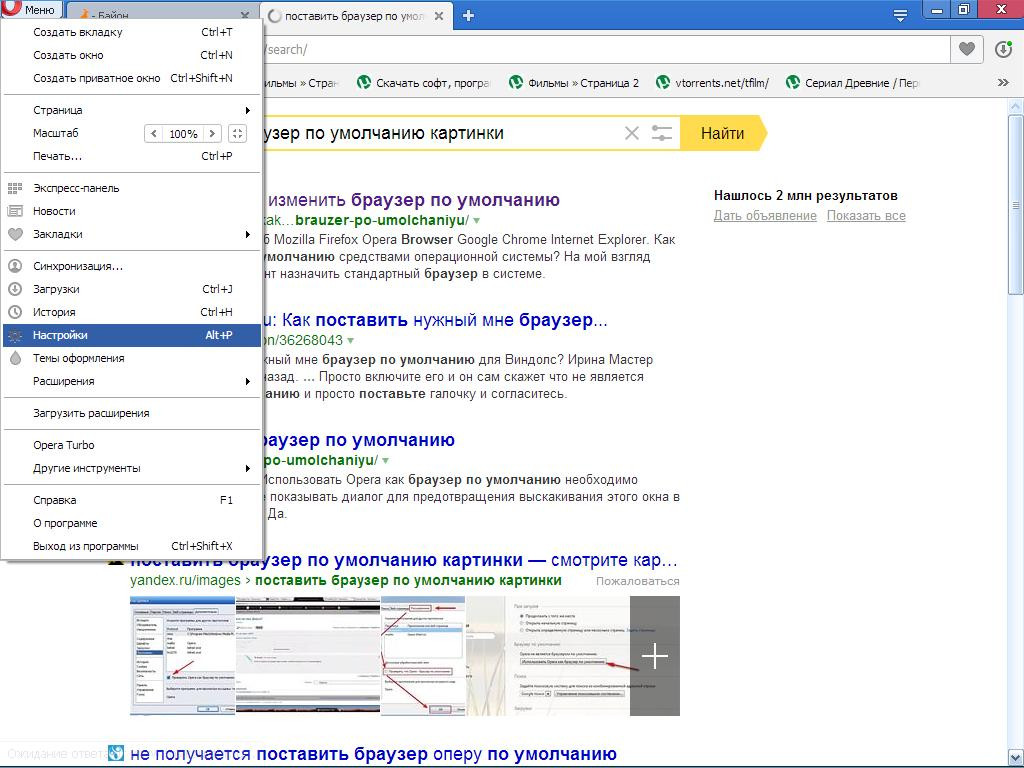Viewport: 1024px width, 768px height.
Task: Decrease zoom with left arrow
Action: coord(153,133)
